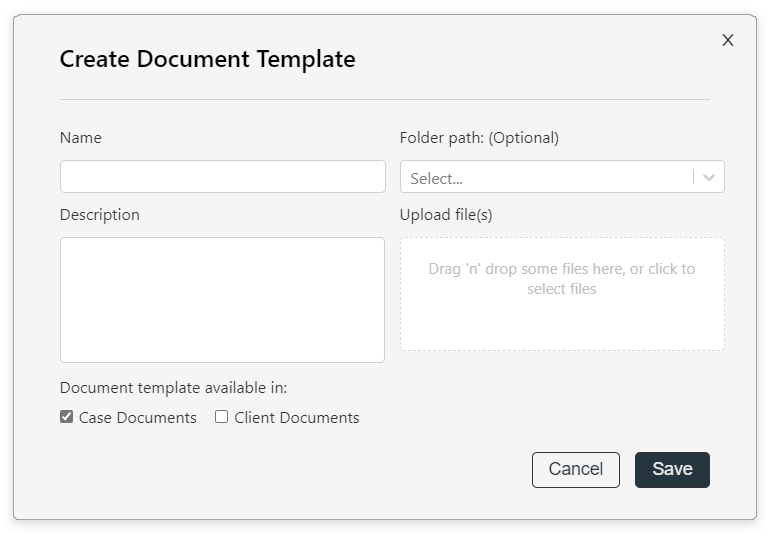The width and height of the screenshot is (768, 534).
Task: Click the Document template available in text
Action: [173, 388]
